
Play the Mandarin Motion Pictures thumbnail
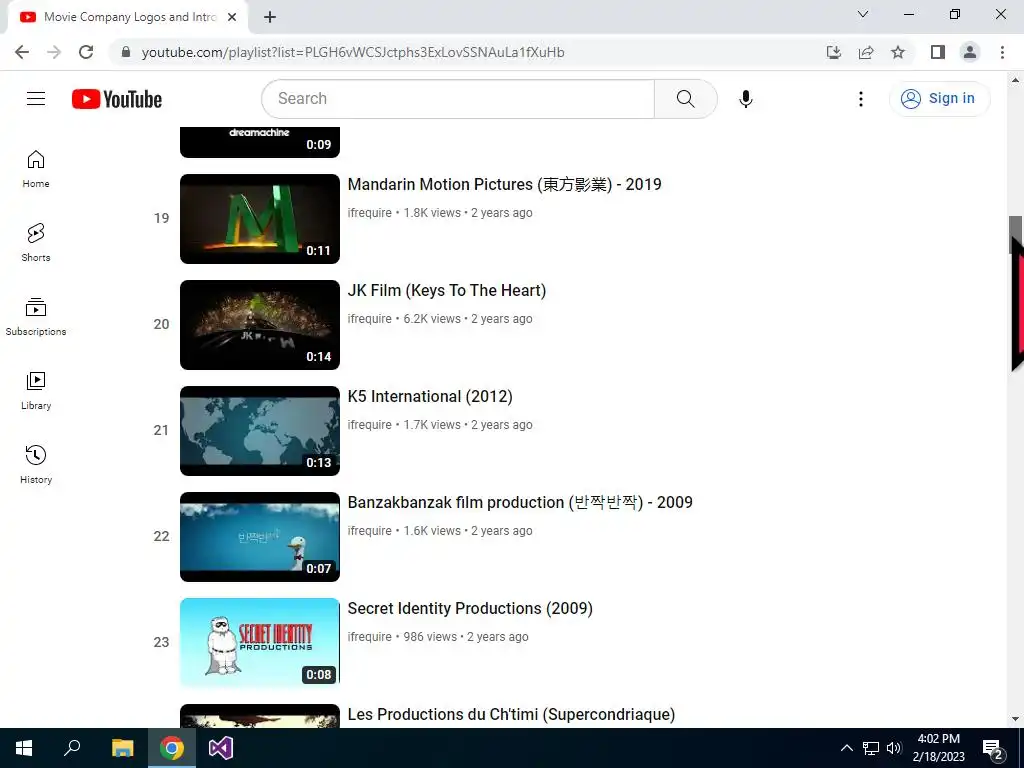pos(260,219)
